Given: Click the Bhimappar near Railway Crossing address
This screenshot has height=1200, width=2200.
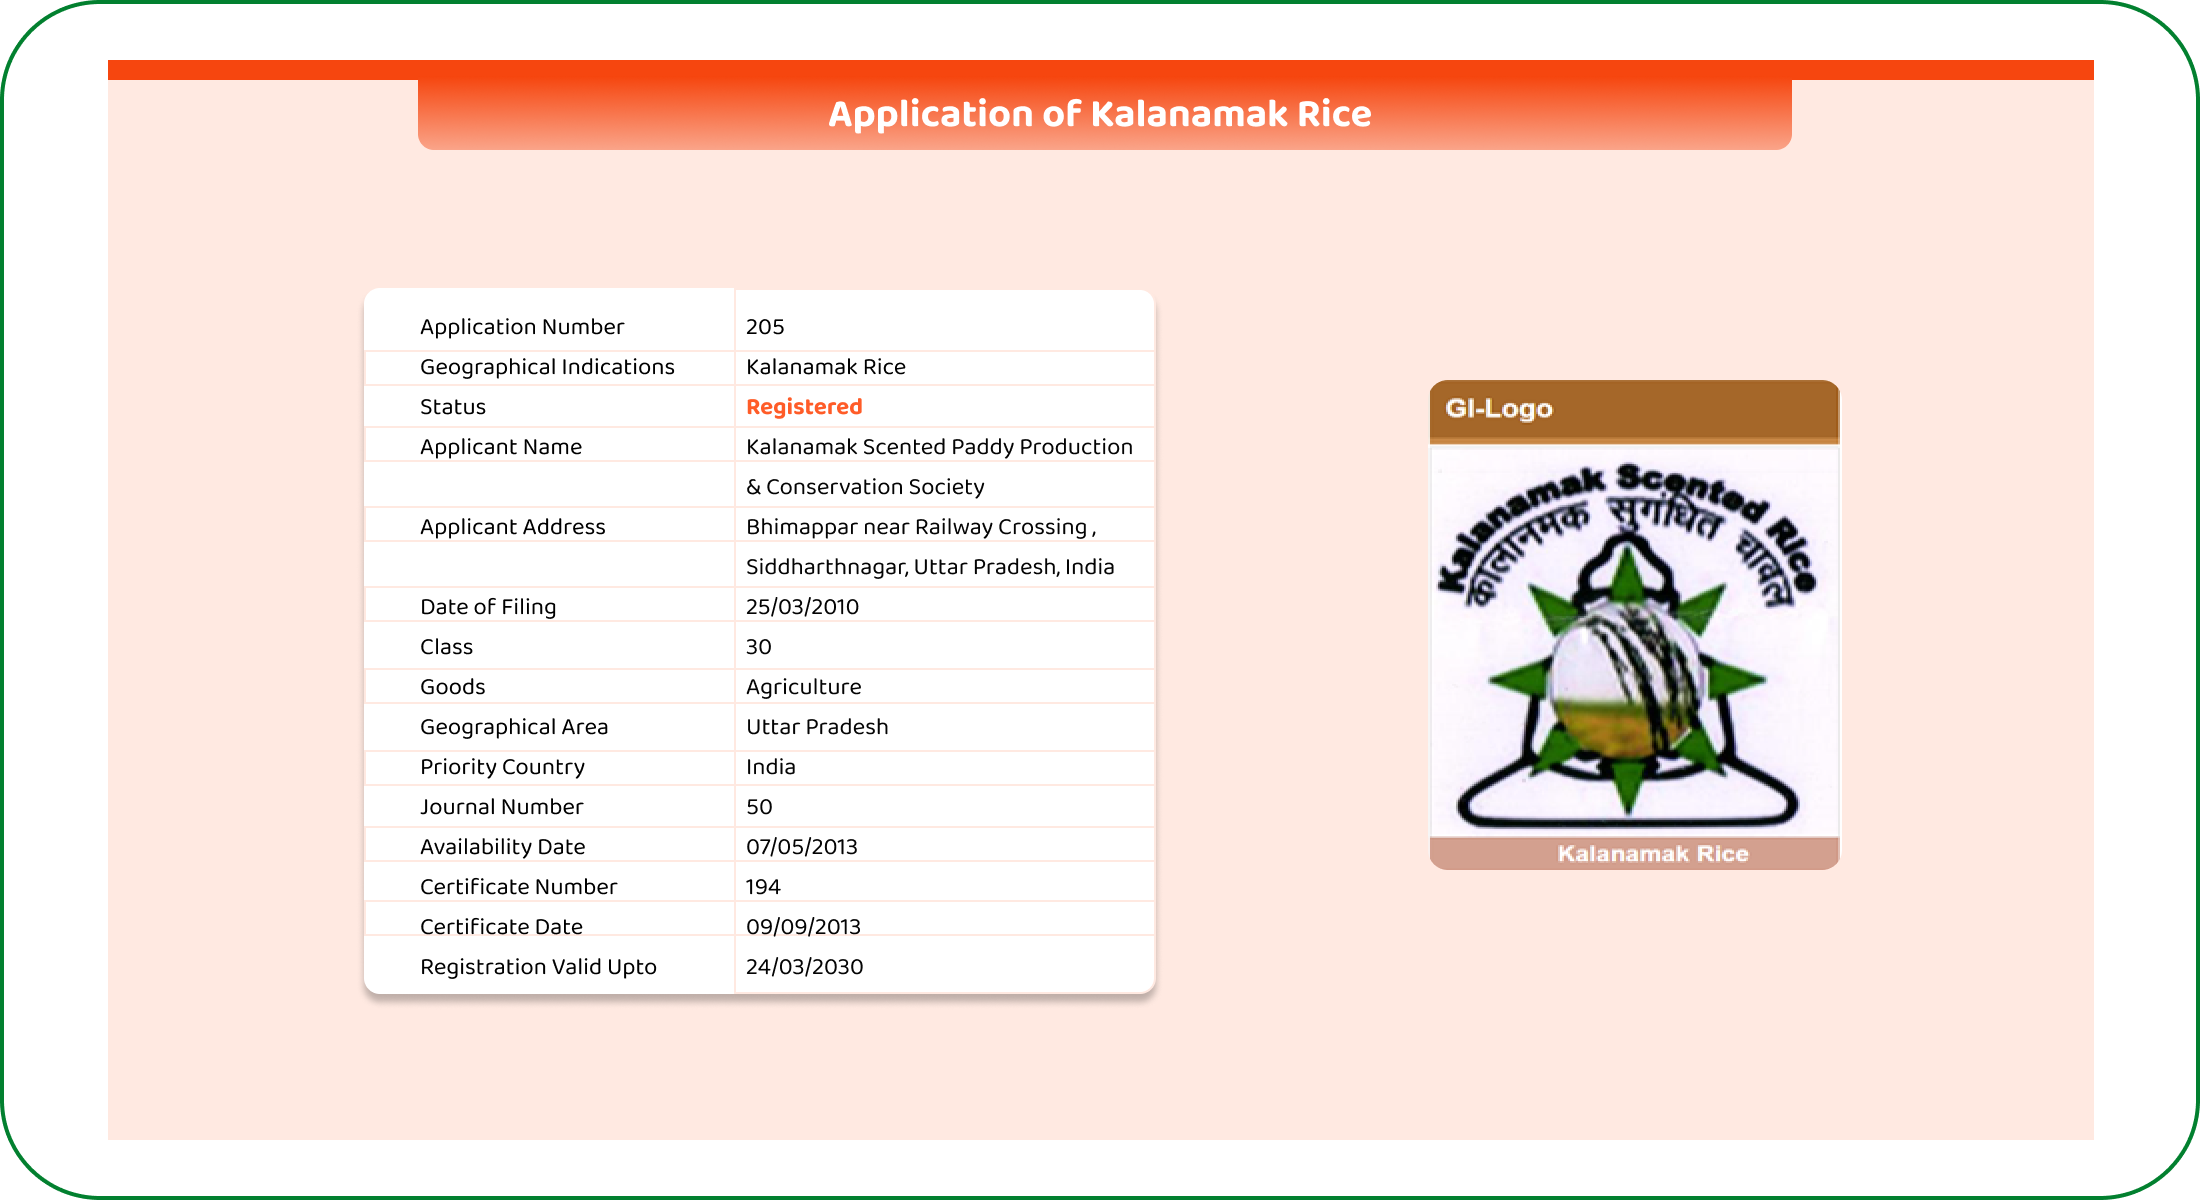Looking at the screenshot, I should 920,527.
